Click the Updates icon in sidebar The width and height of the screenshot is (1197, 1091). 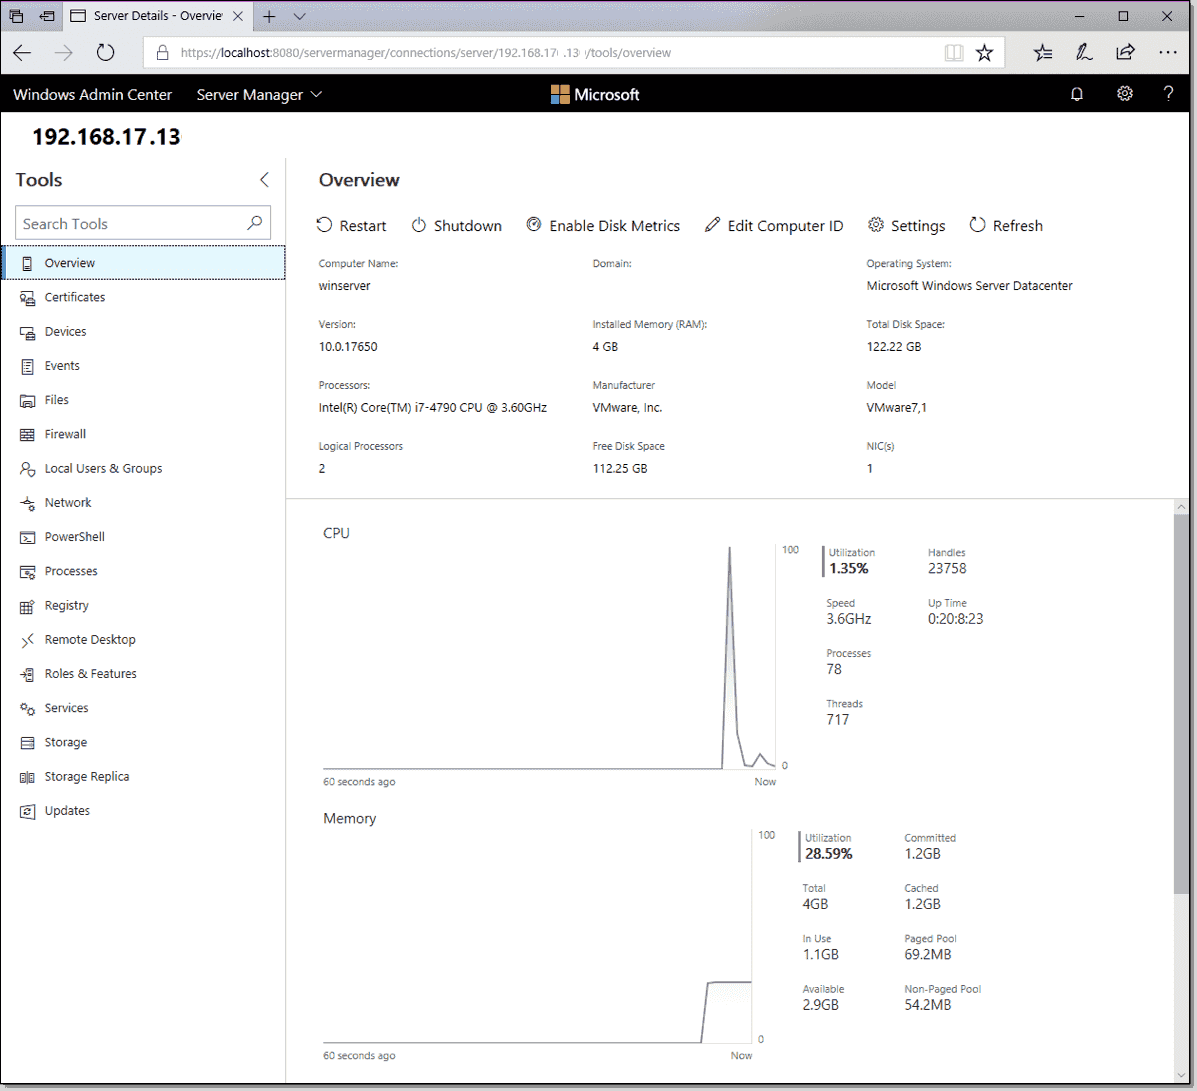[x=27, y=812]
